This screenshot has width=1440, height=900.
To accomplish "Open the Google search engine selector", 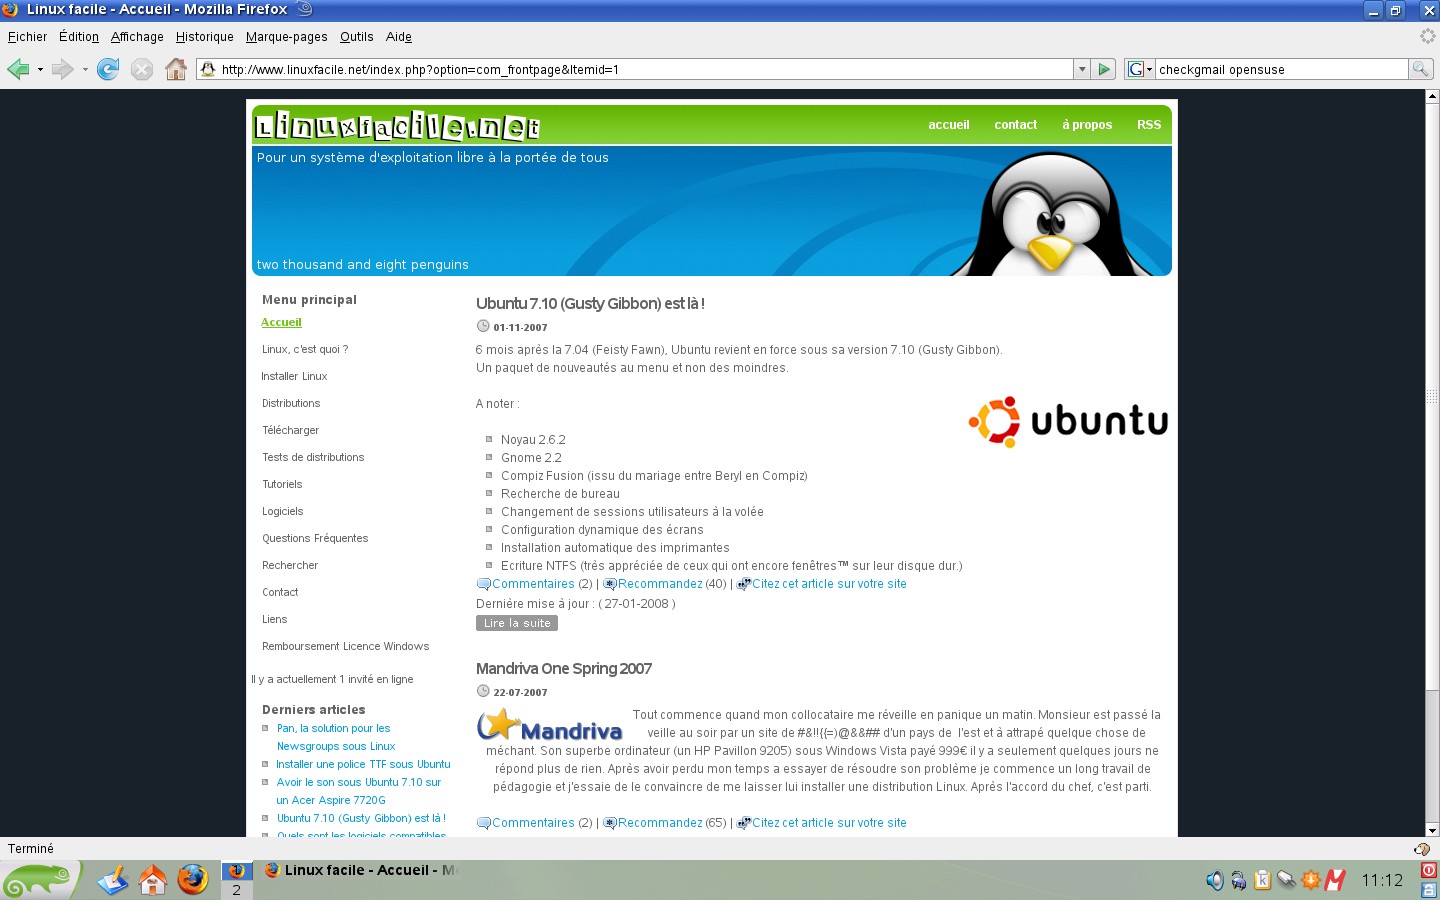I will tap(1140, 69).
